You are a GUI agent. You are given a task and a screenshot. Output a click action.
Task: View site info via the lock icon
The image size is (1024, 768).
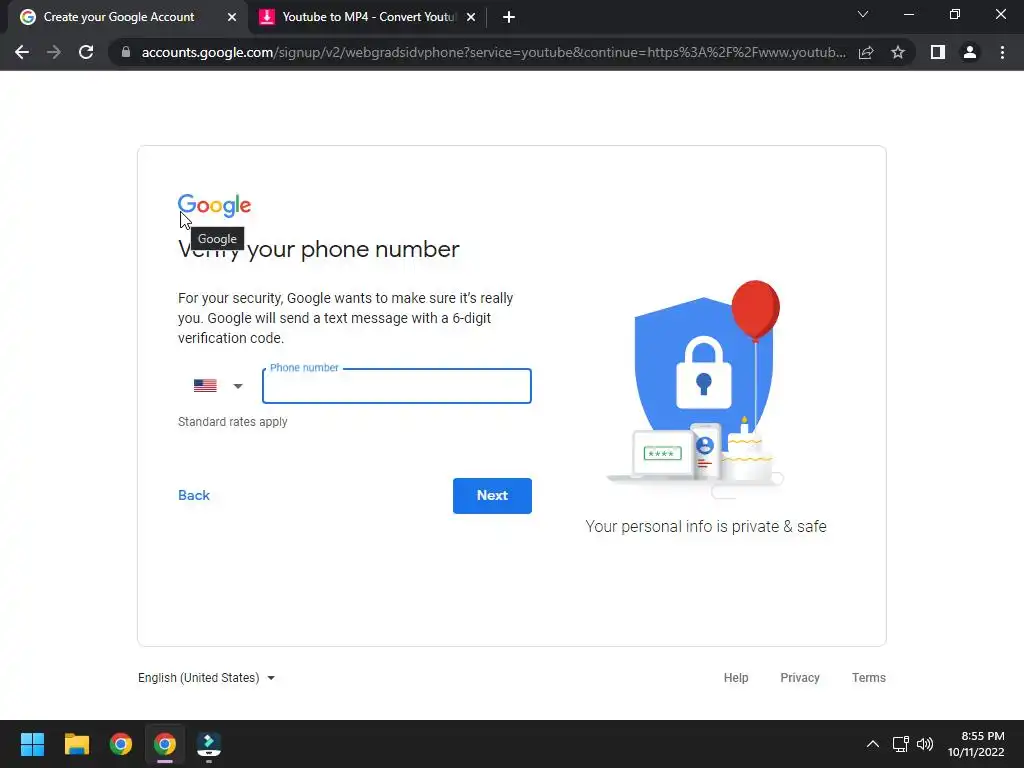tap(126, 52)
